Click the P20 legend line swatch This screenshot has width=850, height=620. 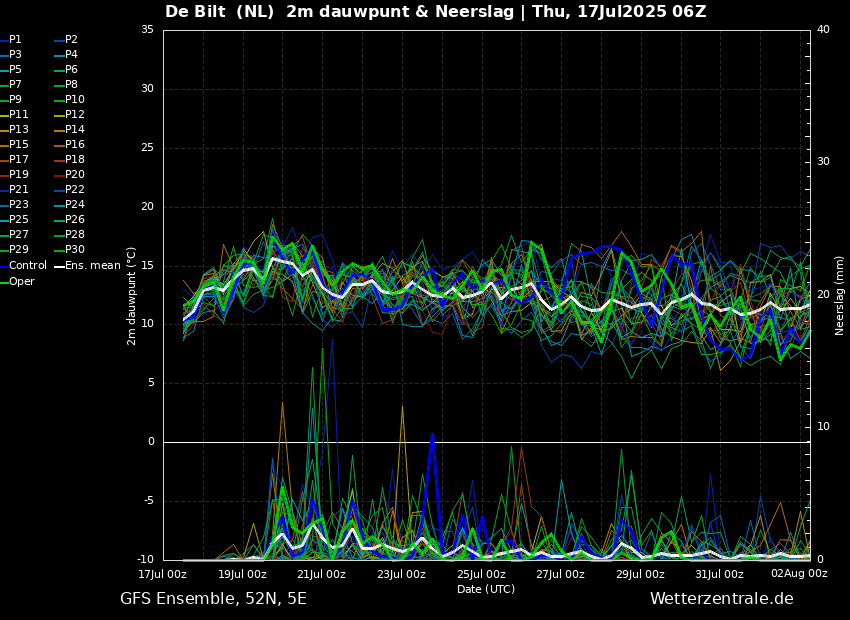pyautogui.click(x=59, y=175)
